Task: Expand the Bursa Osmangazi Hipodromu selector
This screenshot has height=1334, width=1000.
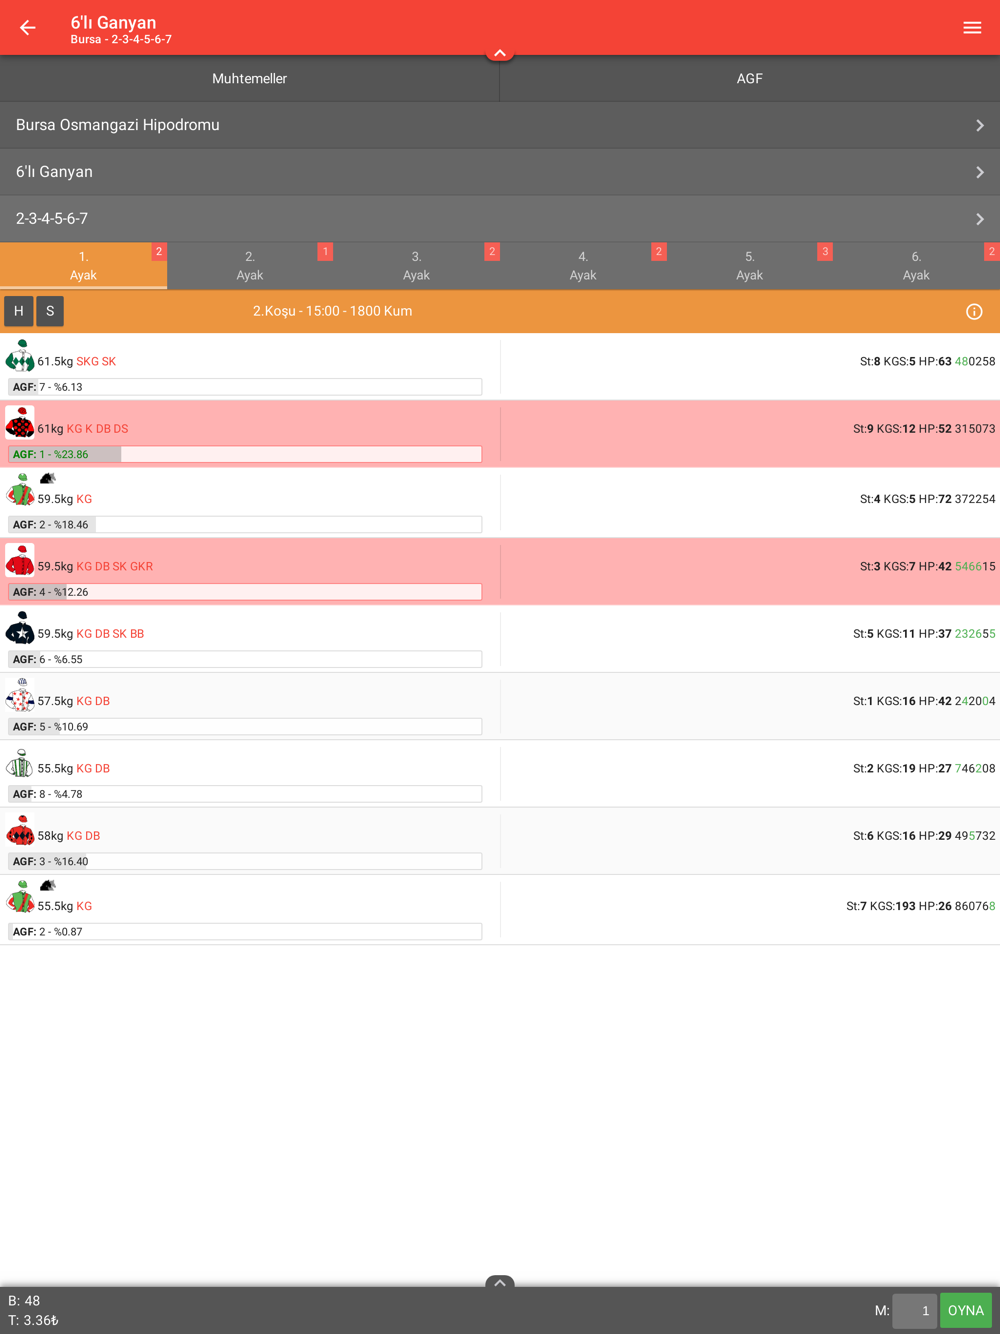Action: click(500, 125)
